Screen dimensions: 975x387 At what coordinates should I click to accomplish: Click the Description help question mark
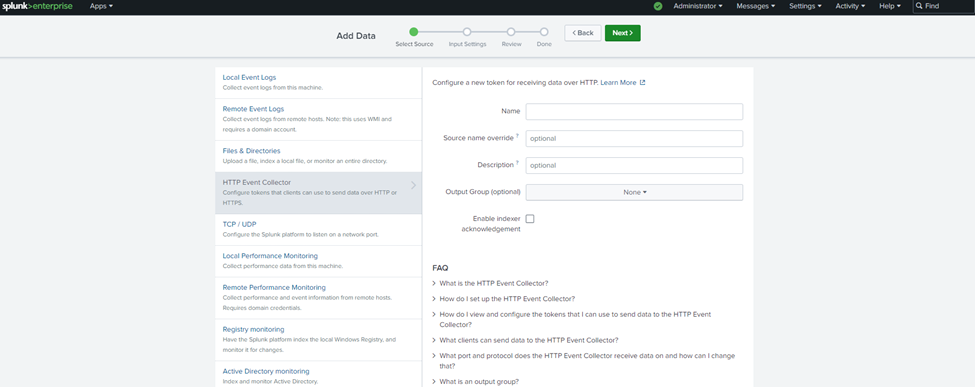pos(517,163)
